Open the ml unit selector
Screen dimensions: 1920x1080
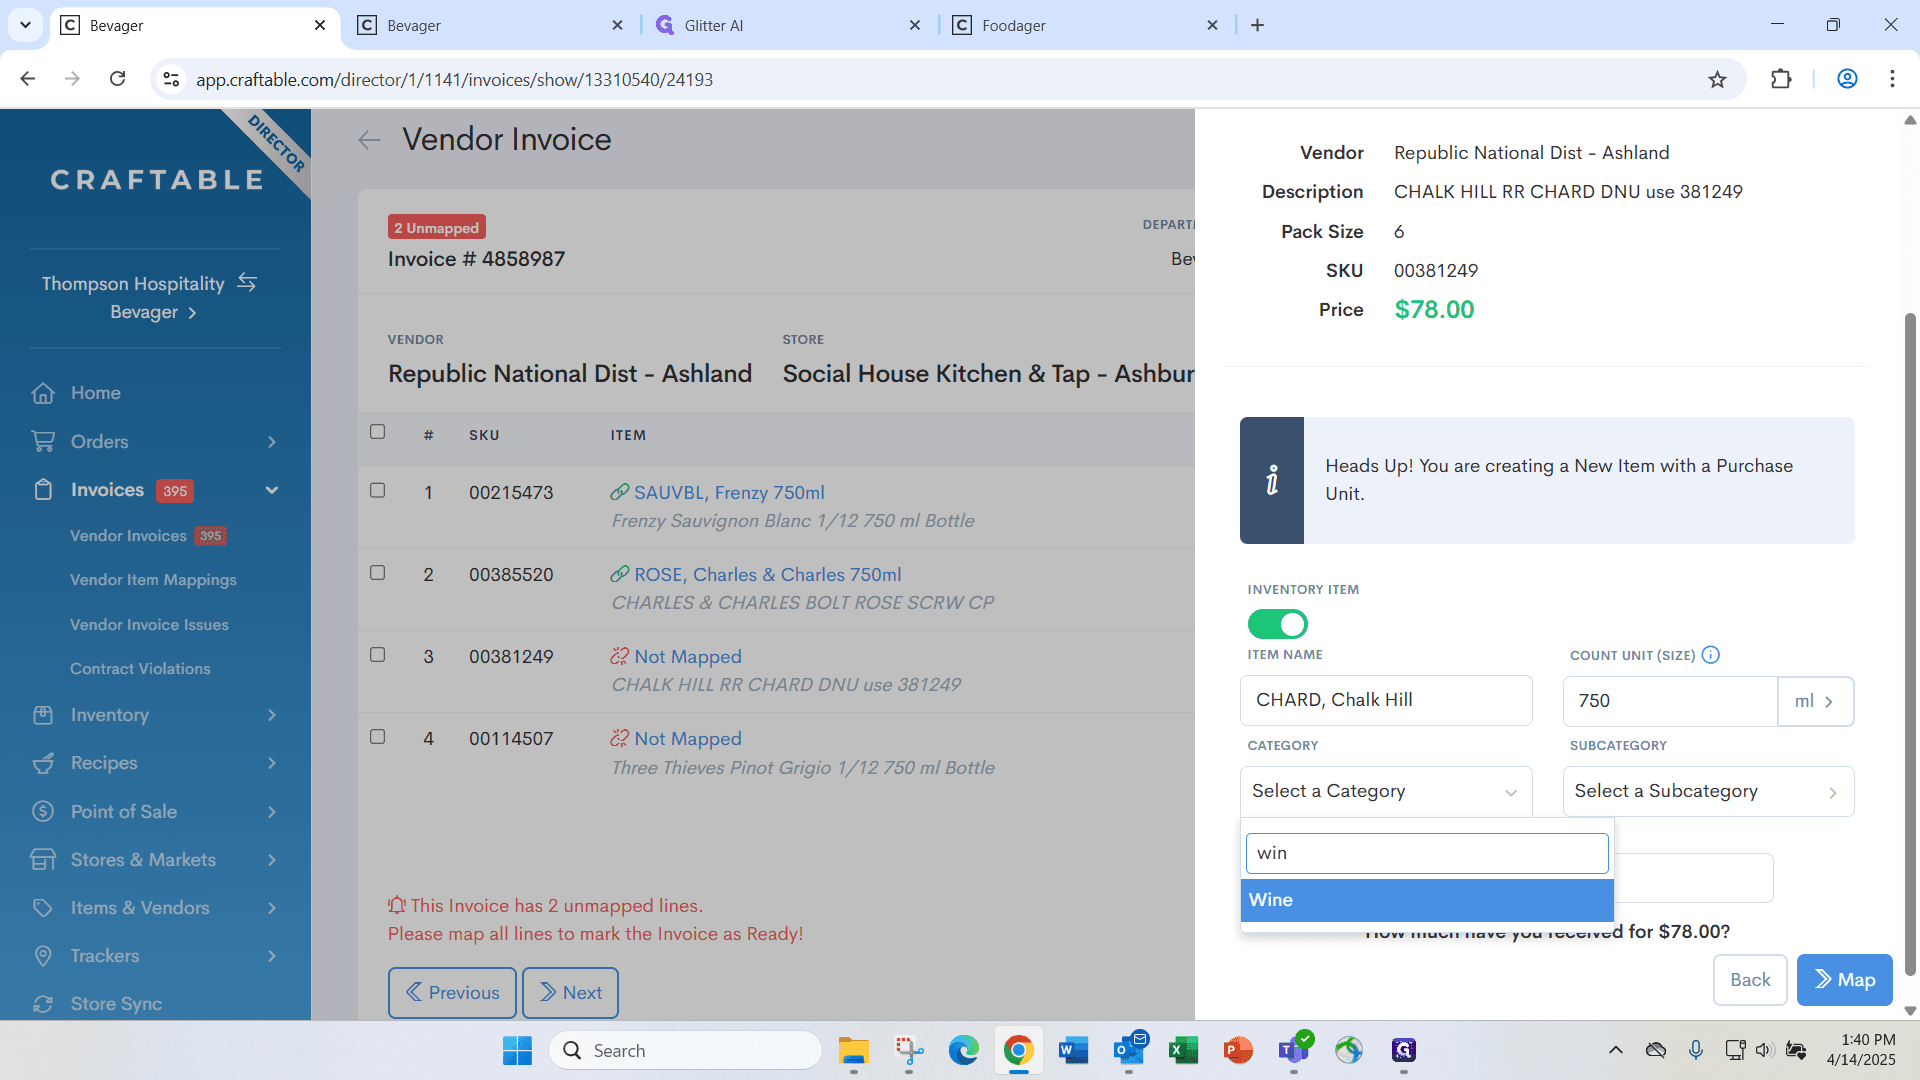coord(1815,701)
